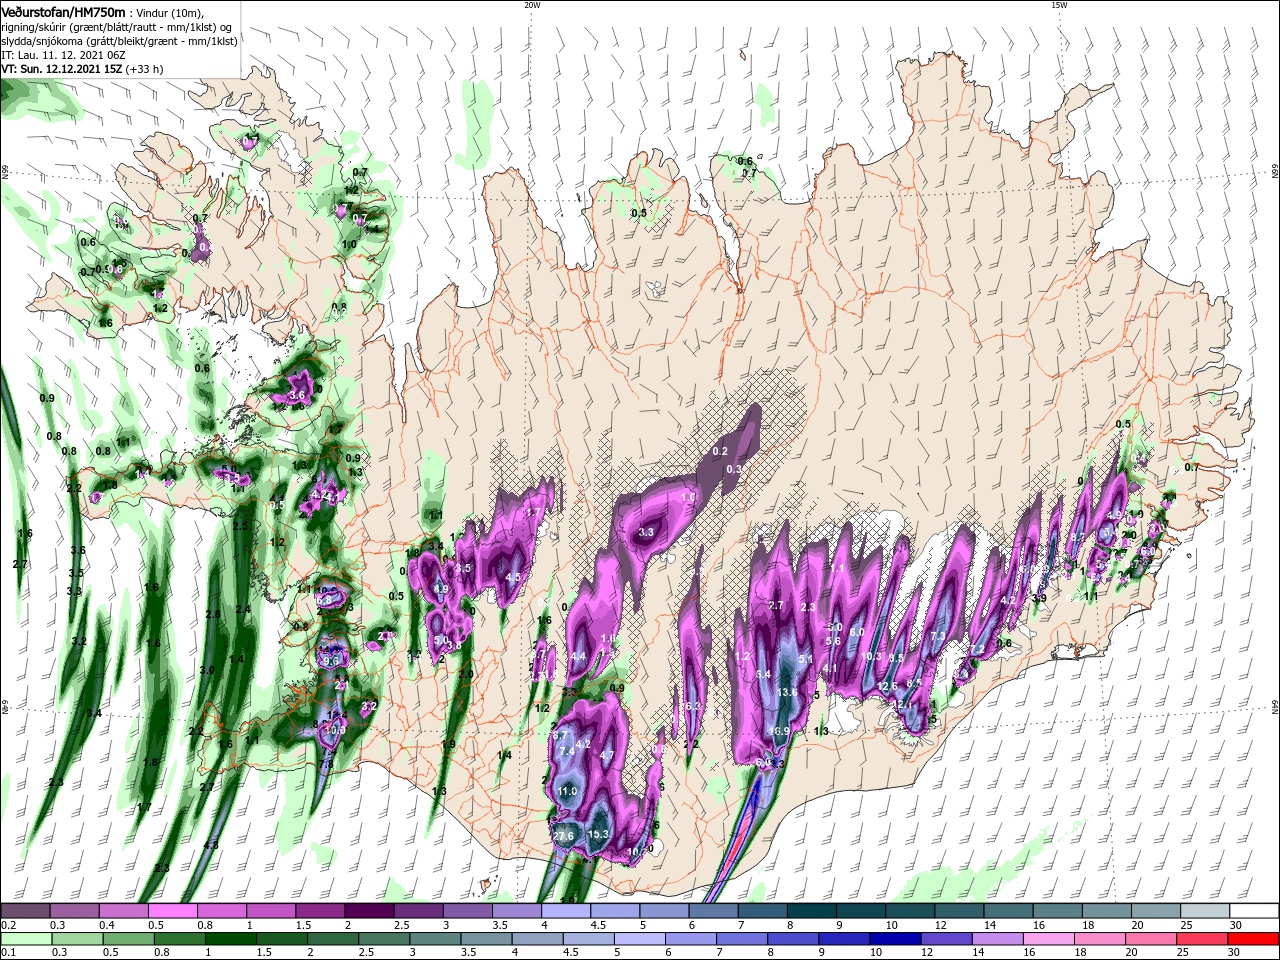
Task: Click the 10.3 precipitation value
Action: 871,656
